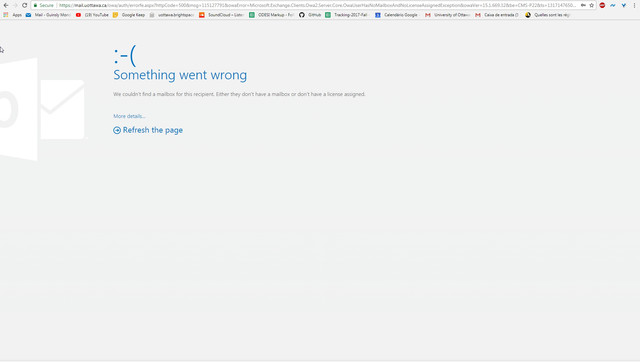The image size is (640, 362).
Task: Click the browser forward arrow
Action: [16, 5]
